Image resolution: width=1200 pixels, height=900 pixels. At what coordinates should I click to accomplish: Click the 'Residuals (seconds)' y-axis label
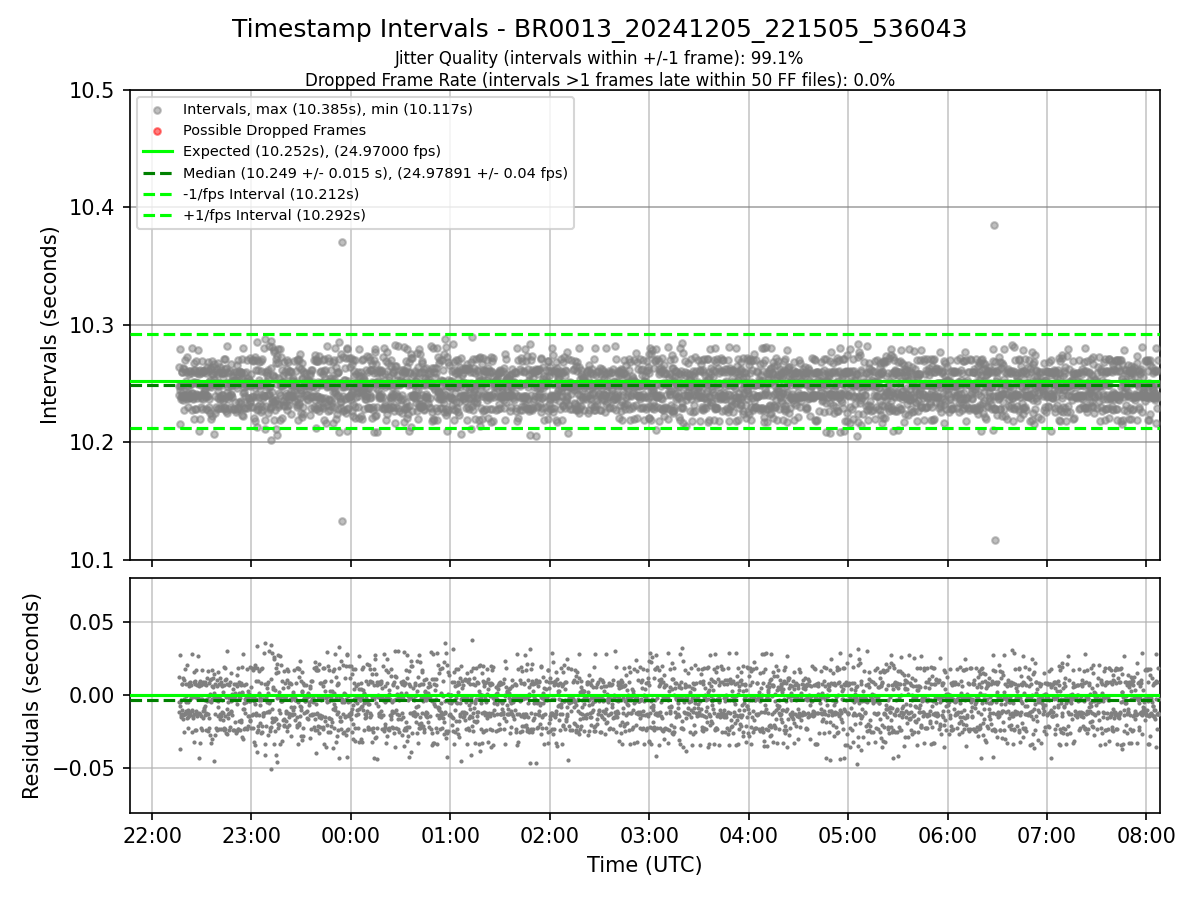31,696
